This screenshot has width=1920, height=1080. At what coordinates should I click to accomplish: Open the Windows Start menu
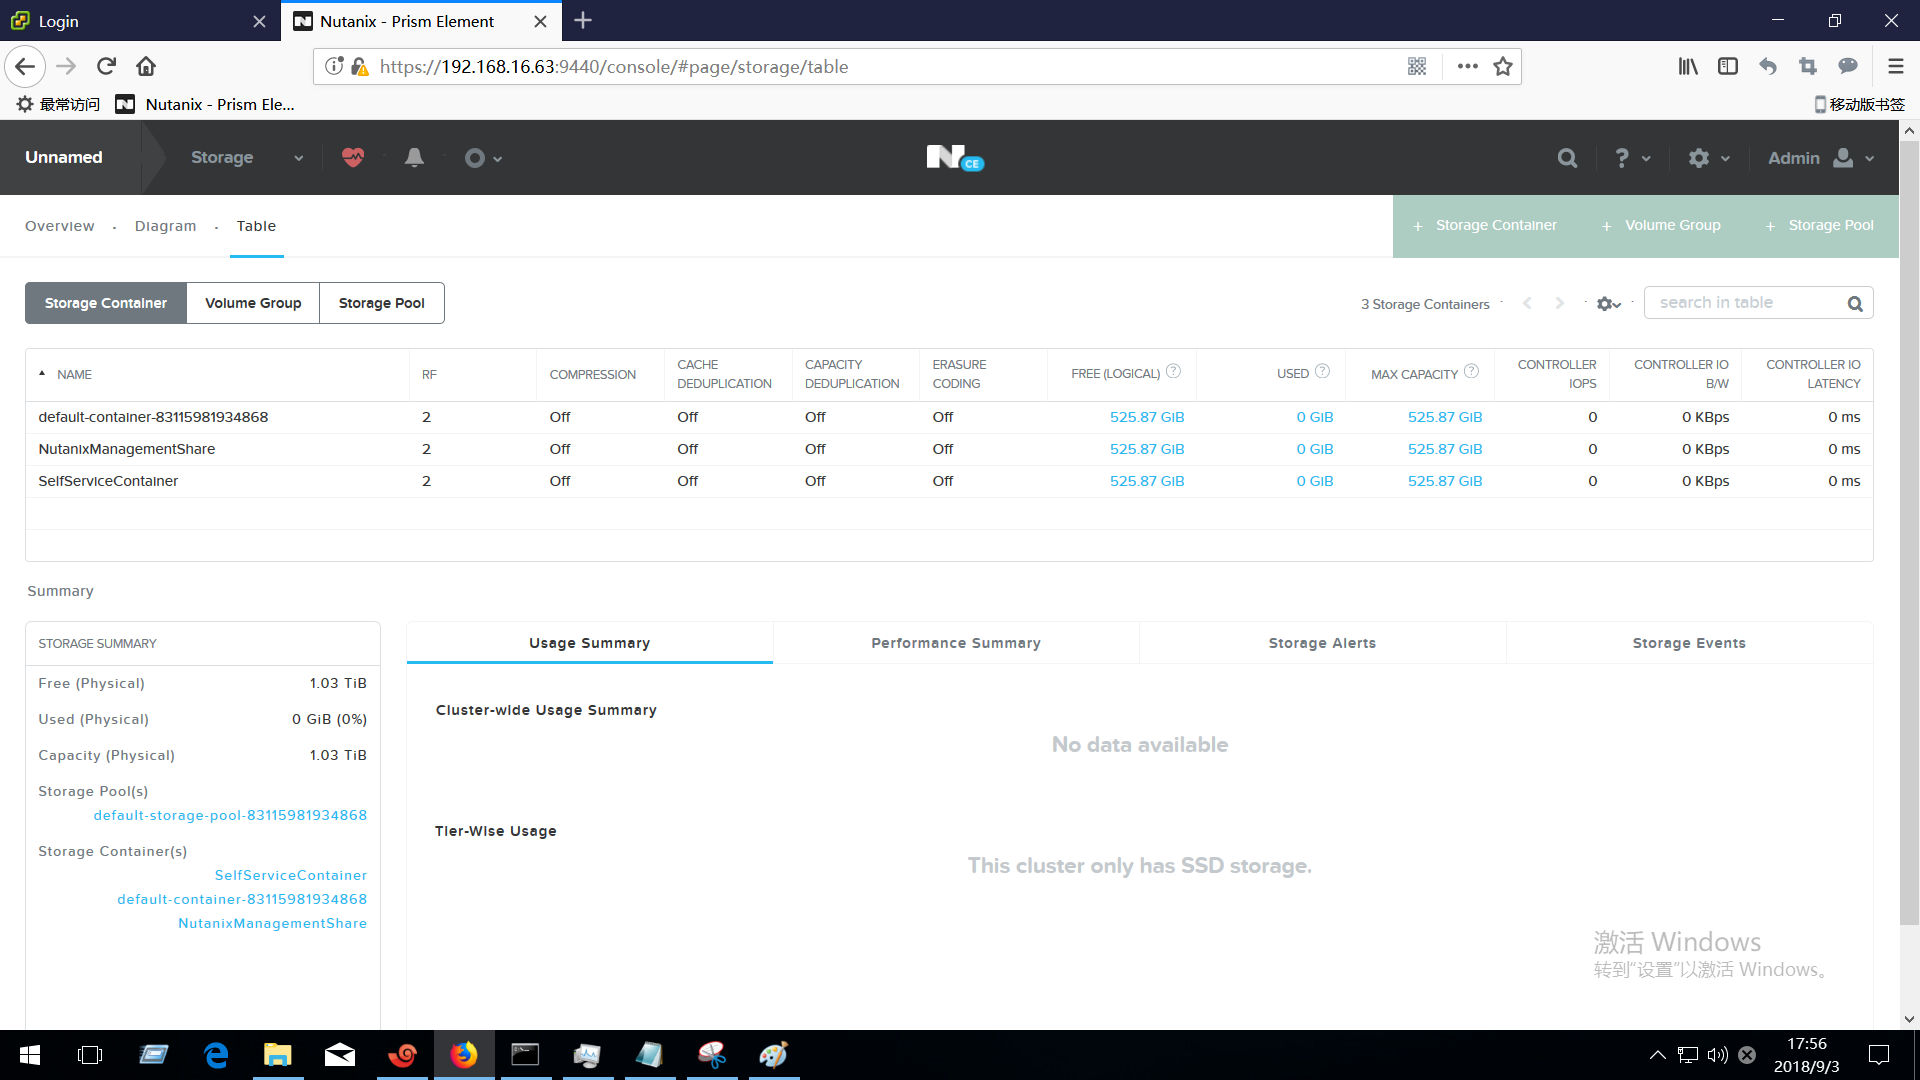coord(30,1055)
